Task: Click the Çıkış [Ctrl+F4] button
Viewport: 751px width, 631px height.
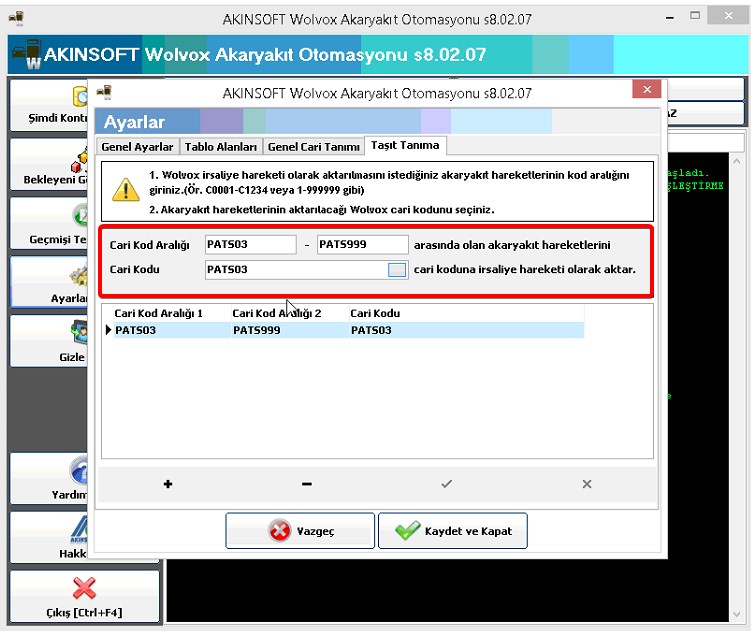Action: 84,597
